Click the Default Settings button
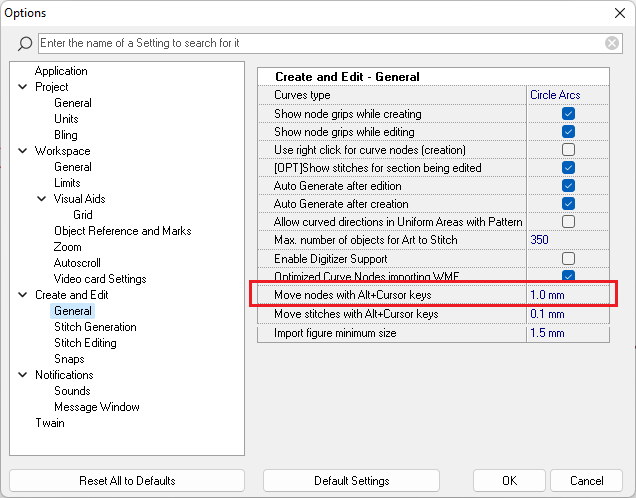This screenshot has width=636, height=498. [351, 481]
